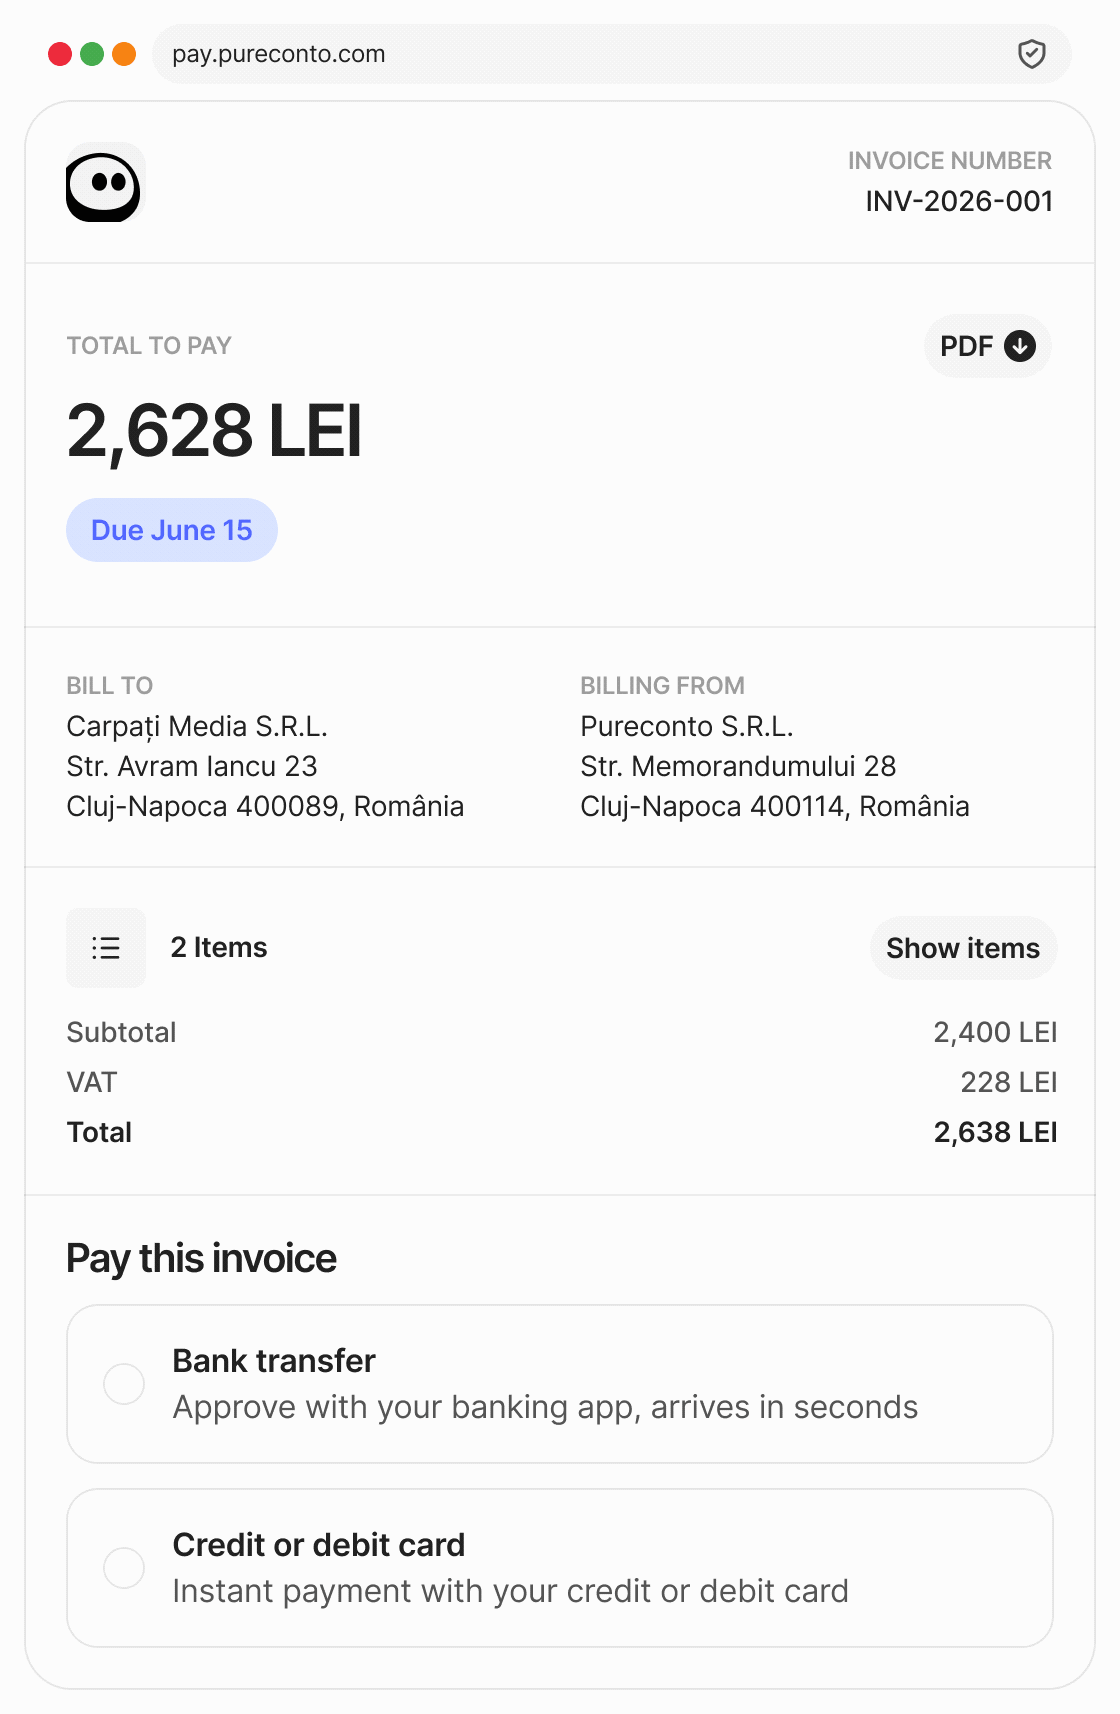This screenshot has height=1714, width=1120.
Task: Select the Bank transfer radio button
Action: pos(124,1384)
